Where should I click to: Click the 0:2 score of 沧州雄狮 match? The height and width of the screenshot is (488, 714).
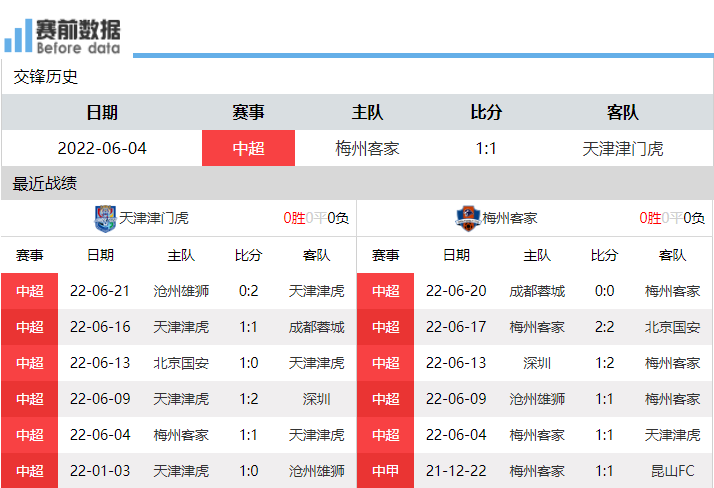point(249,291)
